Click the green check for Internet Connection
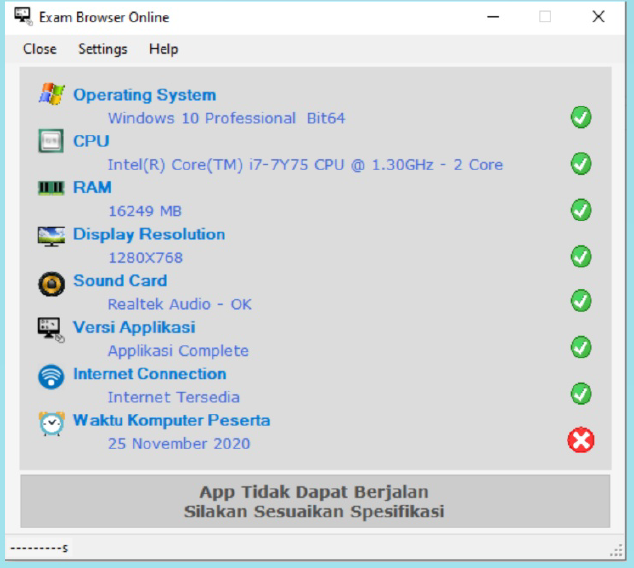 (581, 394)
